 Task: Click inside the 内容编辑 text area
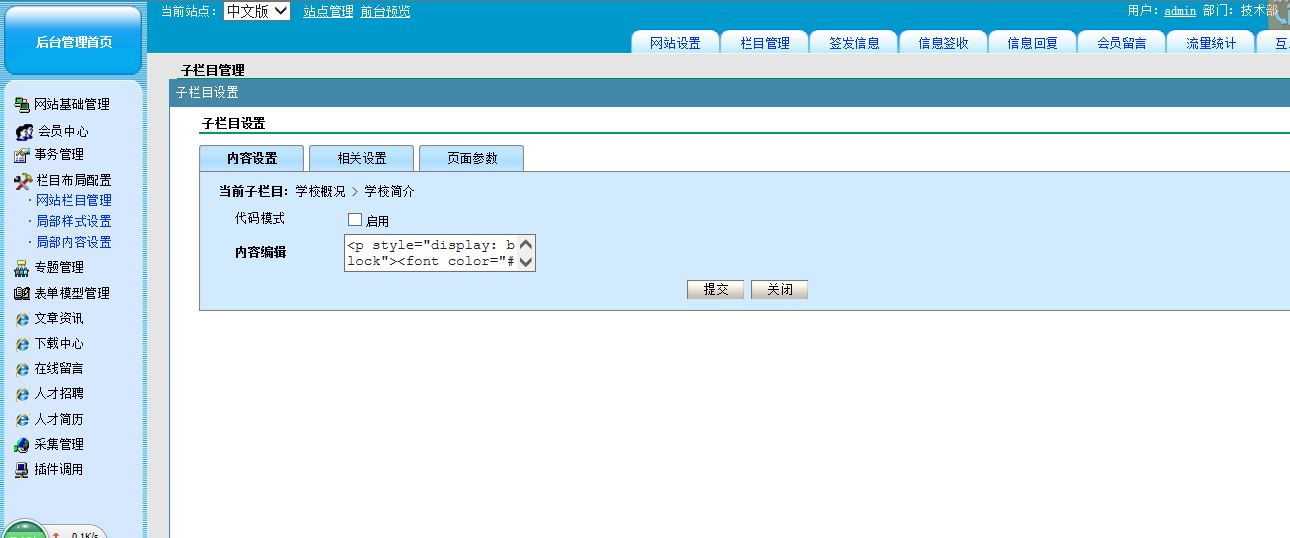[430, 253]
